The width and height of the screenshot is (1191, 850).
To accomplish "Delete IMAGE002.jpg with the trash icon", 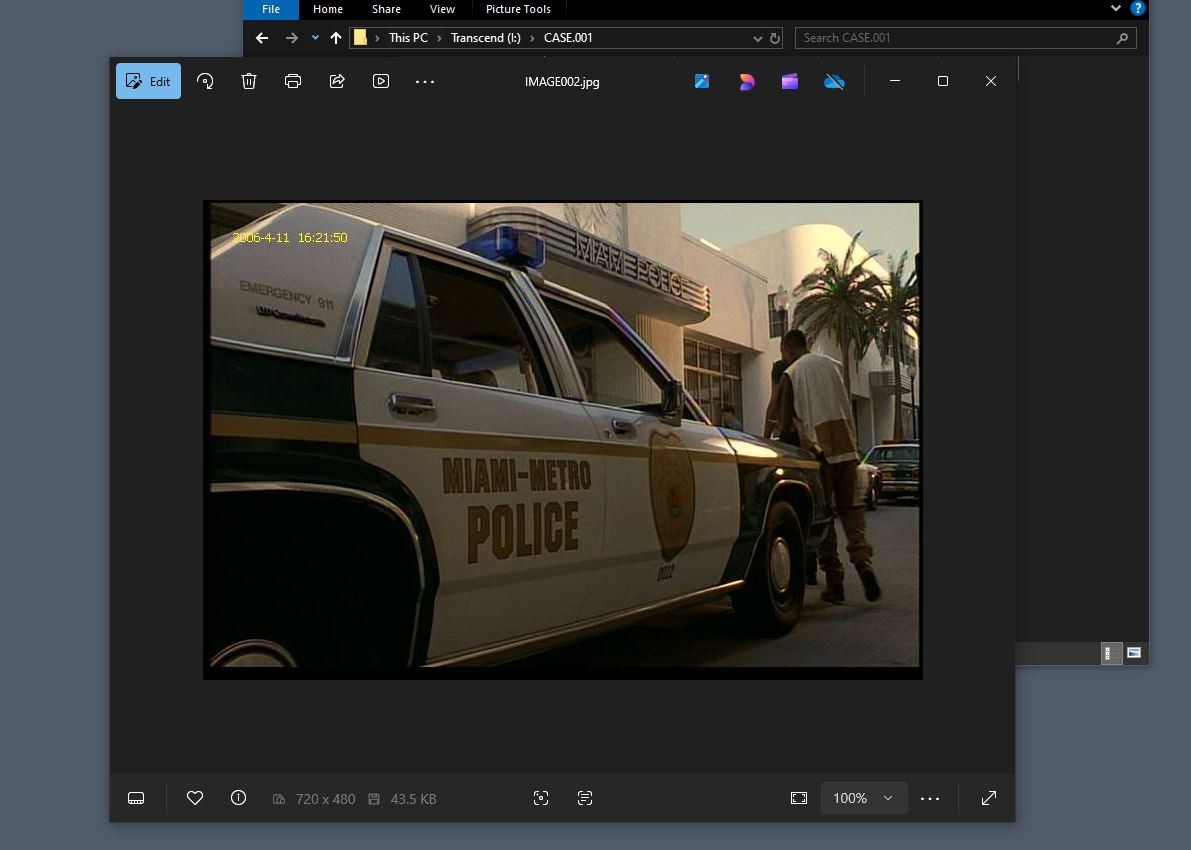I will click(x=249, y=82).
